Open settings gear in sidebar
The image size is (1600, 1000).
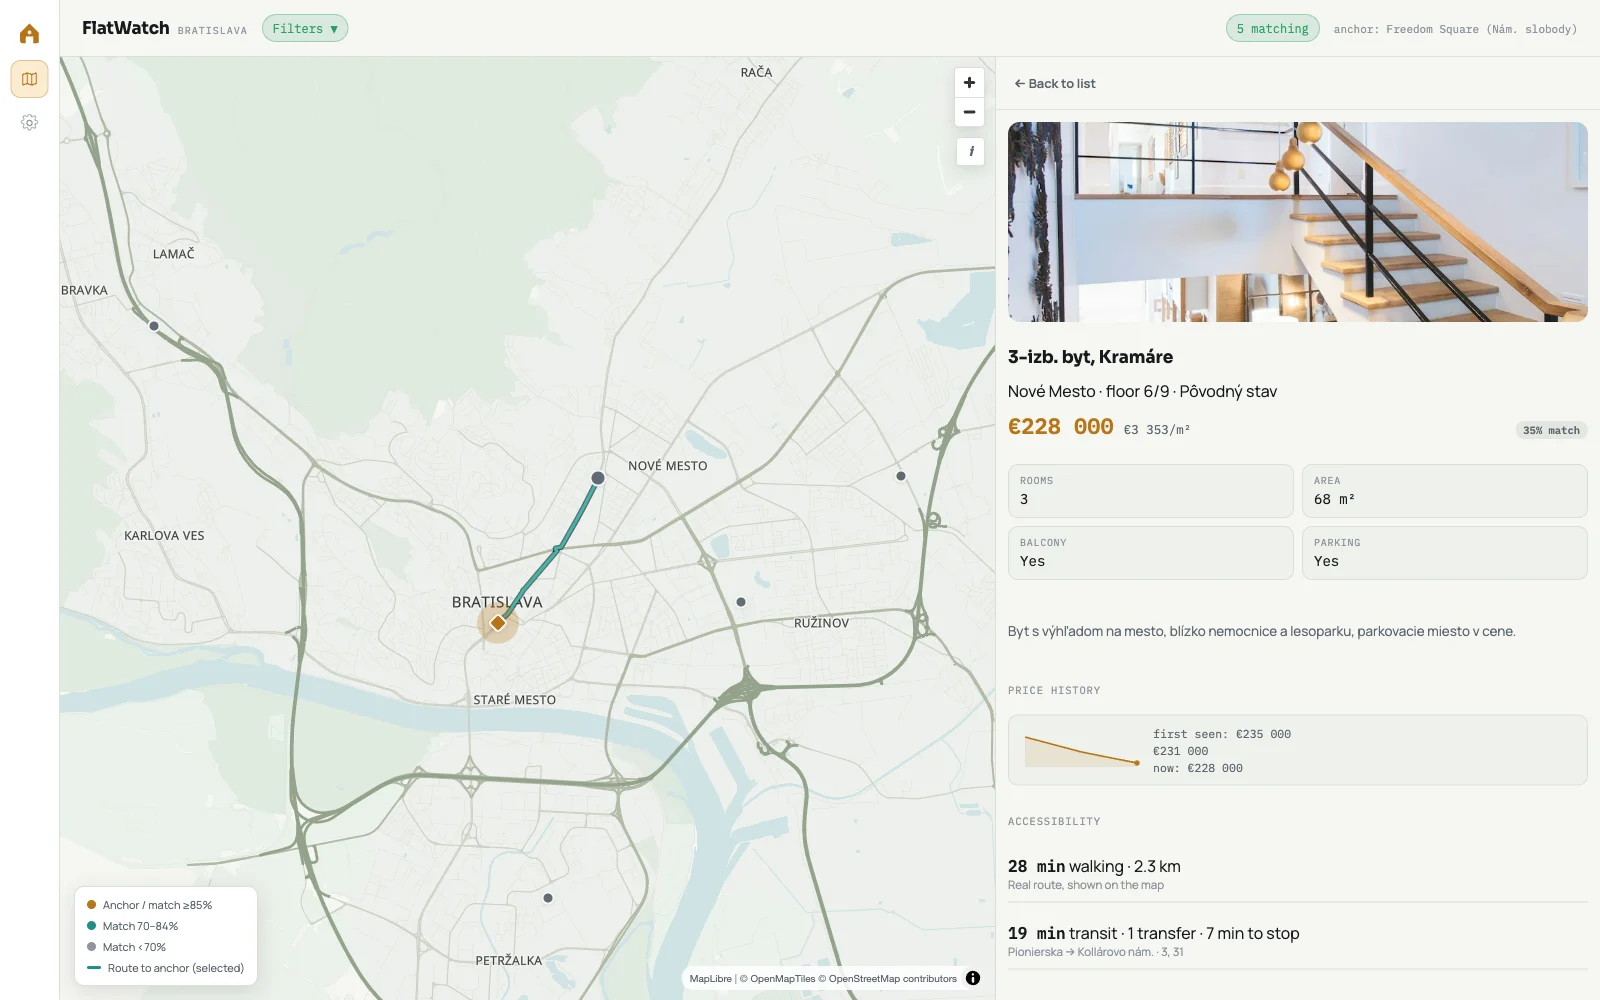tap(29, 122)
